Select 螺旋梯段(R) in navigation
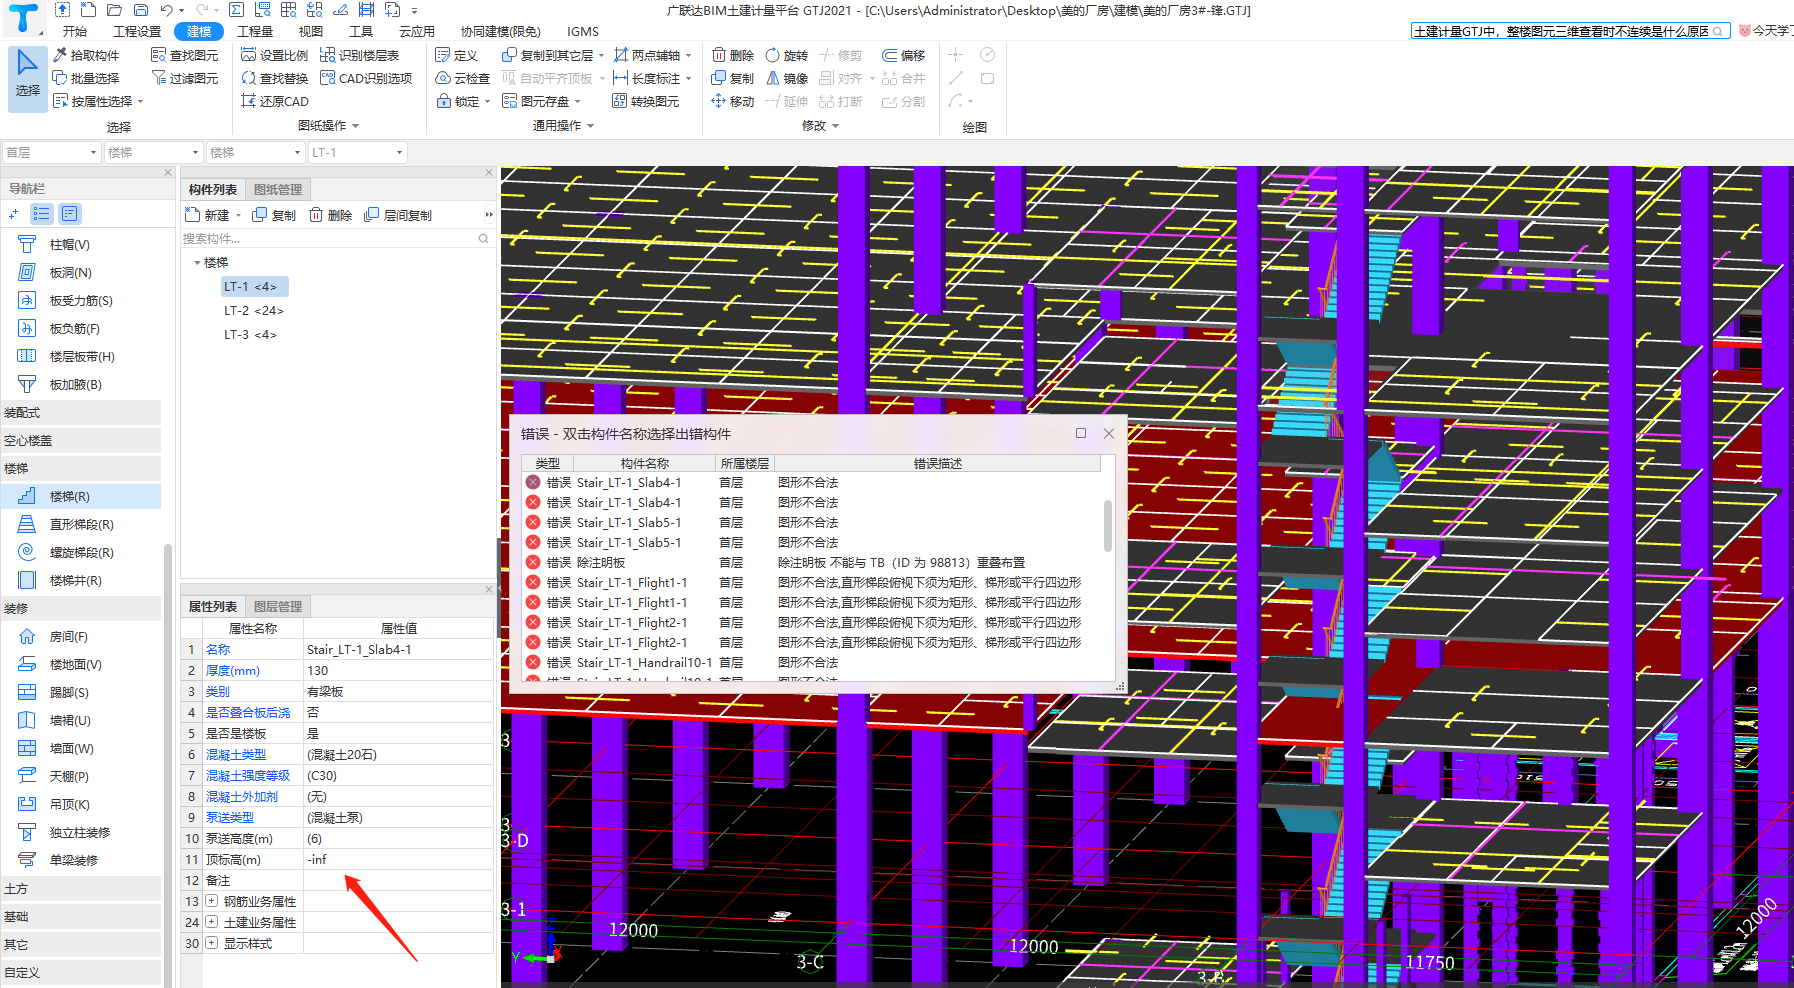 click(81, 552)
